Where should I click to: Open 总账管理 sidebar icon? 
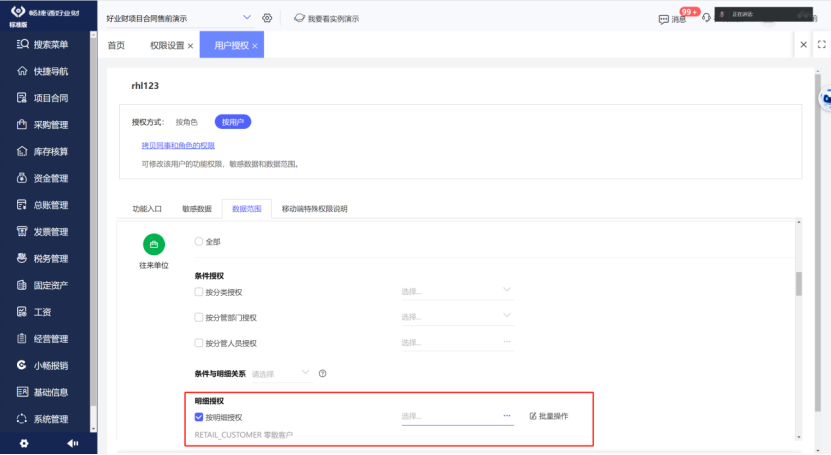(22, 204)
